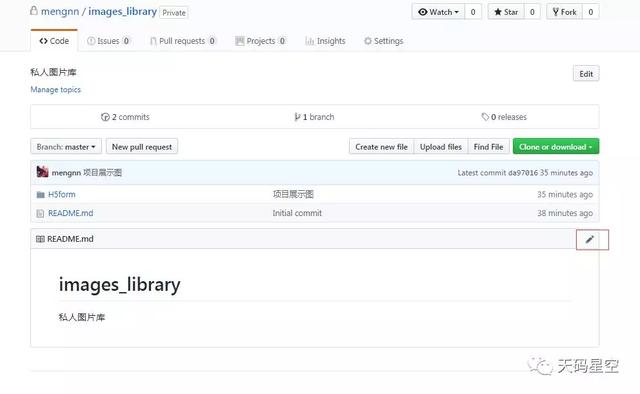Click latest commit message 项目展示图 beside mengnn

tap(102, 173)
